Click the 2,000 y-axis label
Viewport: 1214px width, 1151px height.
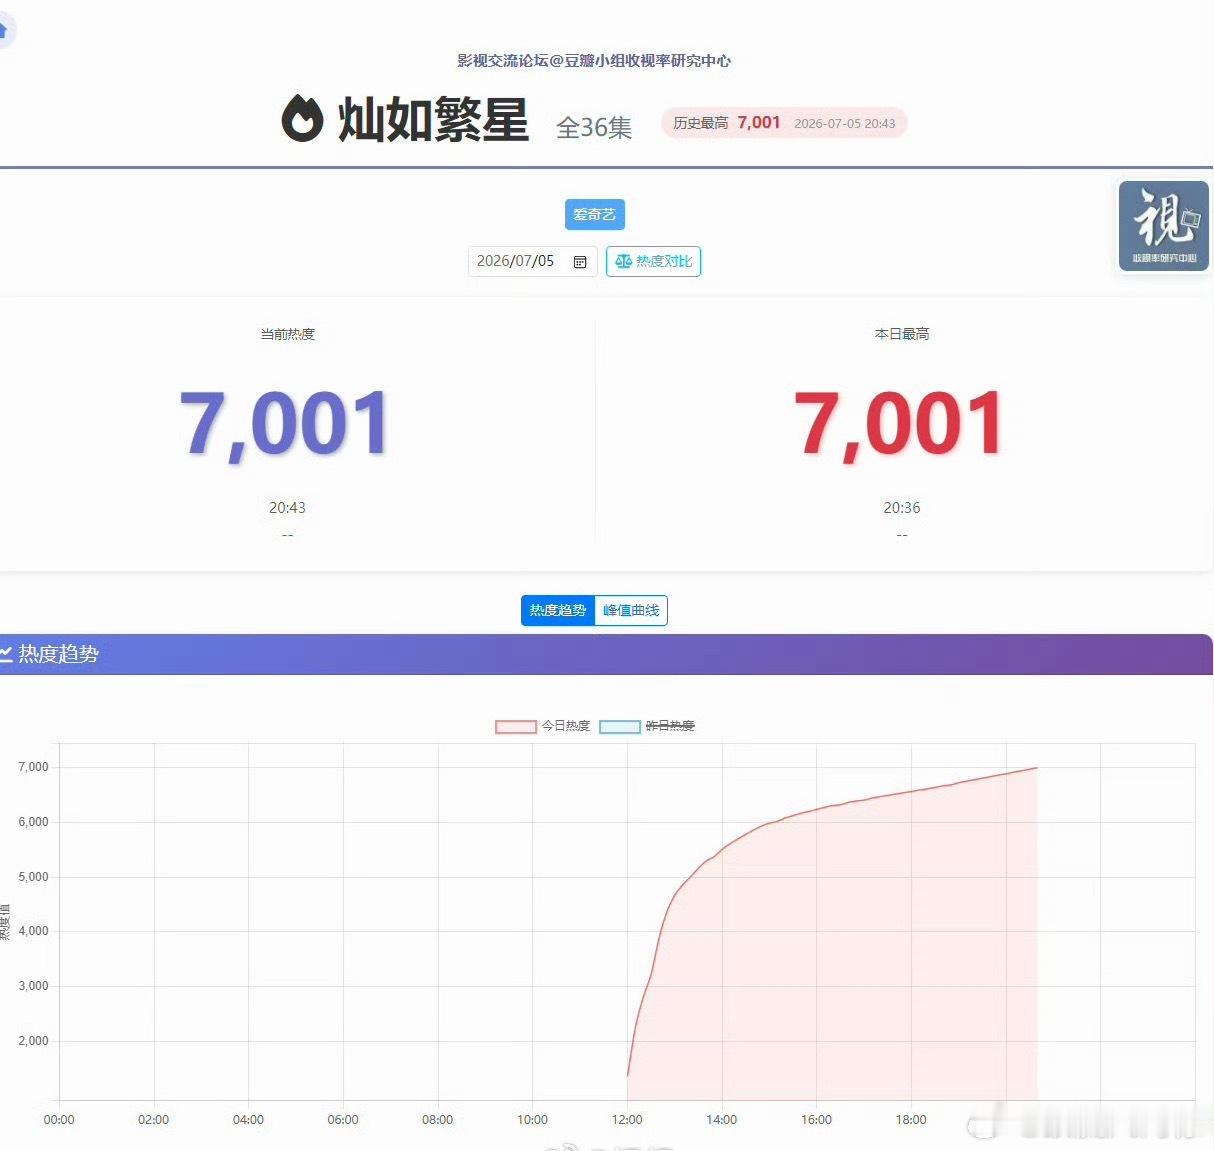pos(33,1041)
